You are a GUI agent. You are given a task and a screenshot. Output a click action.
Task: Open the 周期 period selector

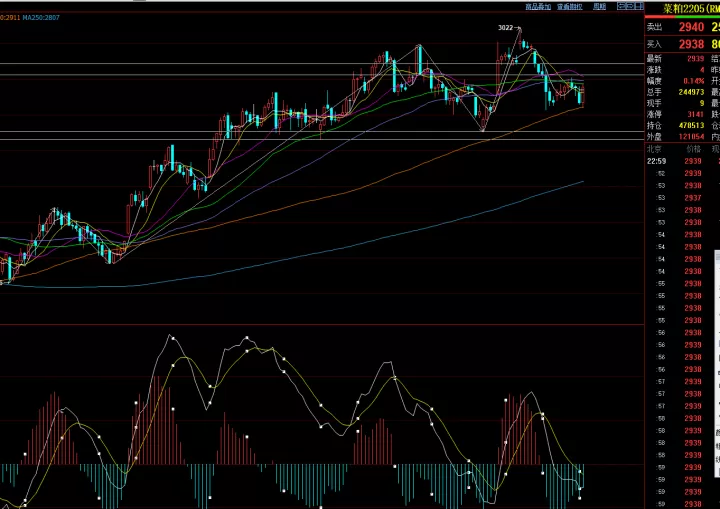[x=599, y=6]
